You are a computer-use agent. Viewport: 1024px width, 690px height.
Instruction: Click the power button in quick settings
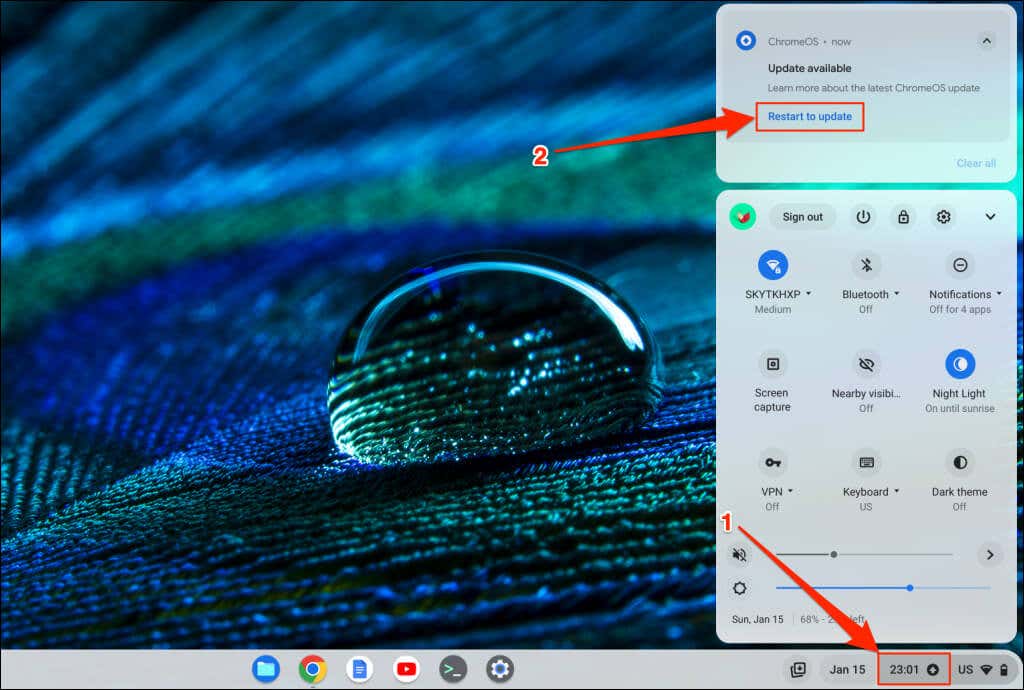tap(863, 217)
